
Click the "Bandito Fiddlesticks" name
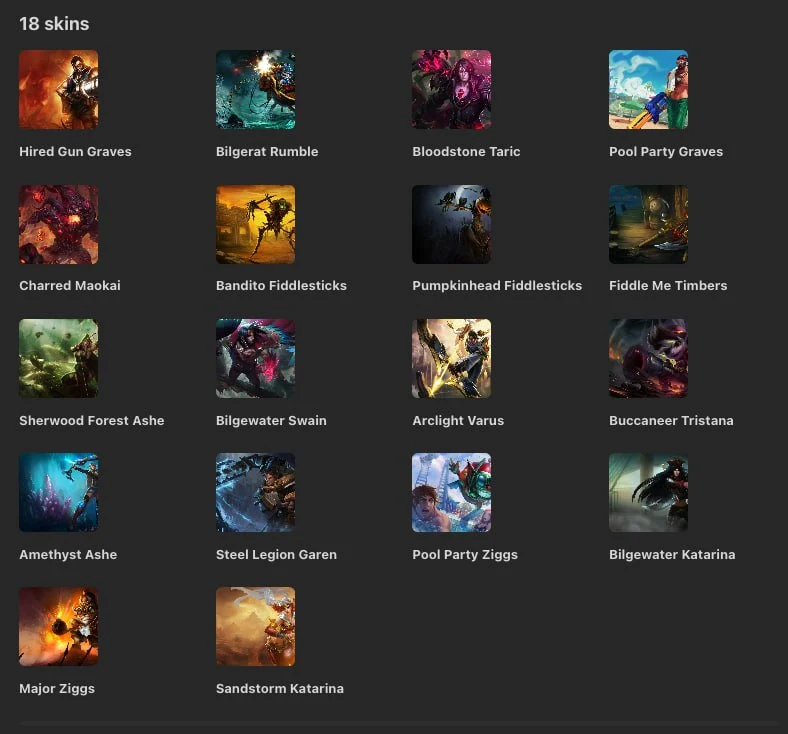[x=281, y=285]
